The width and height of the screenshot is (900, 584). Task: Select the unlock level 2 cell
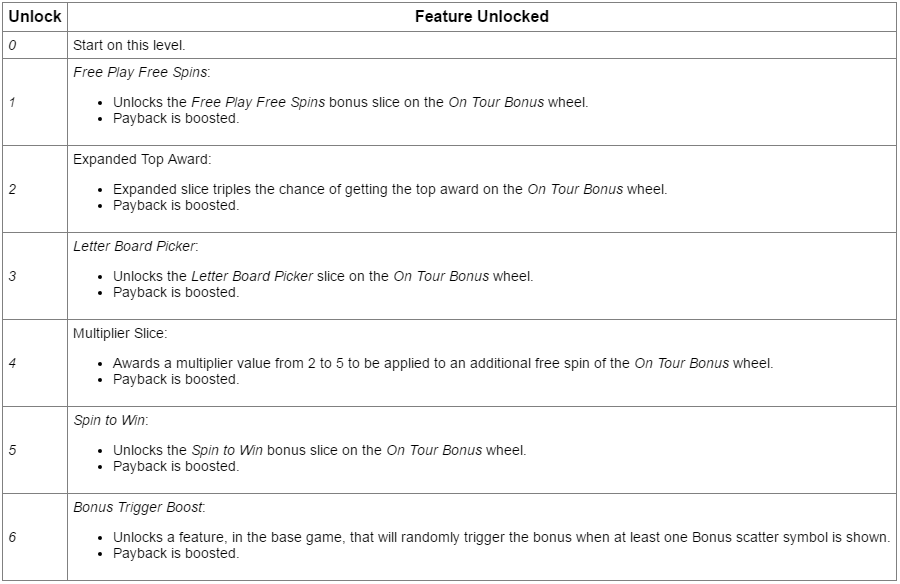click(x=34, y=189)
